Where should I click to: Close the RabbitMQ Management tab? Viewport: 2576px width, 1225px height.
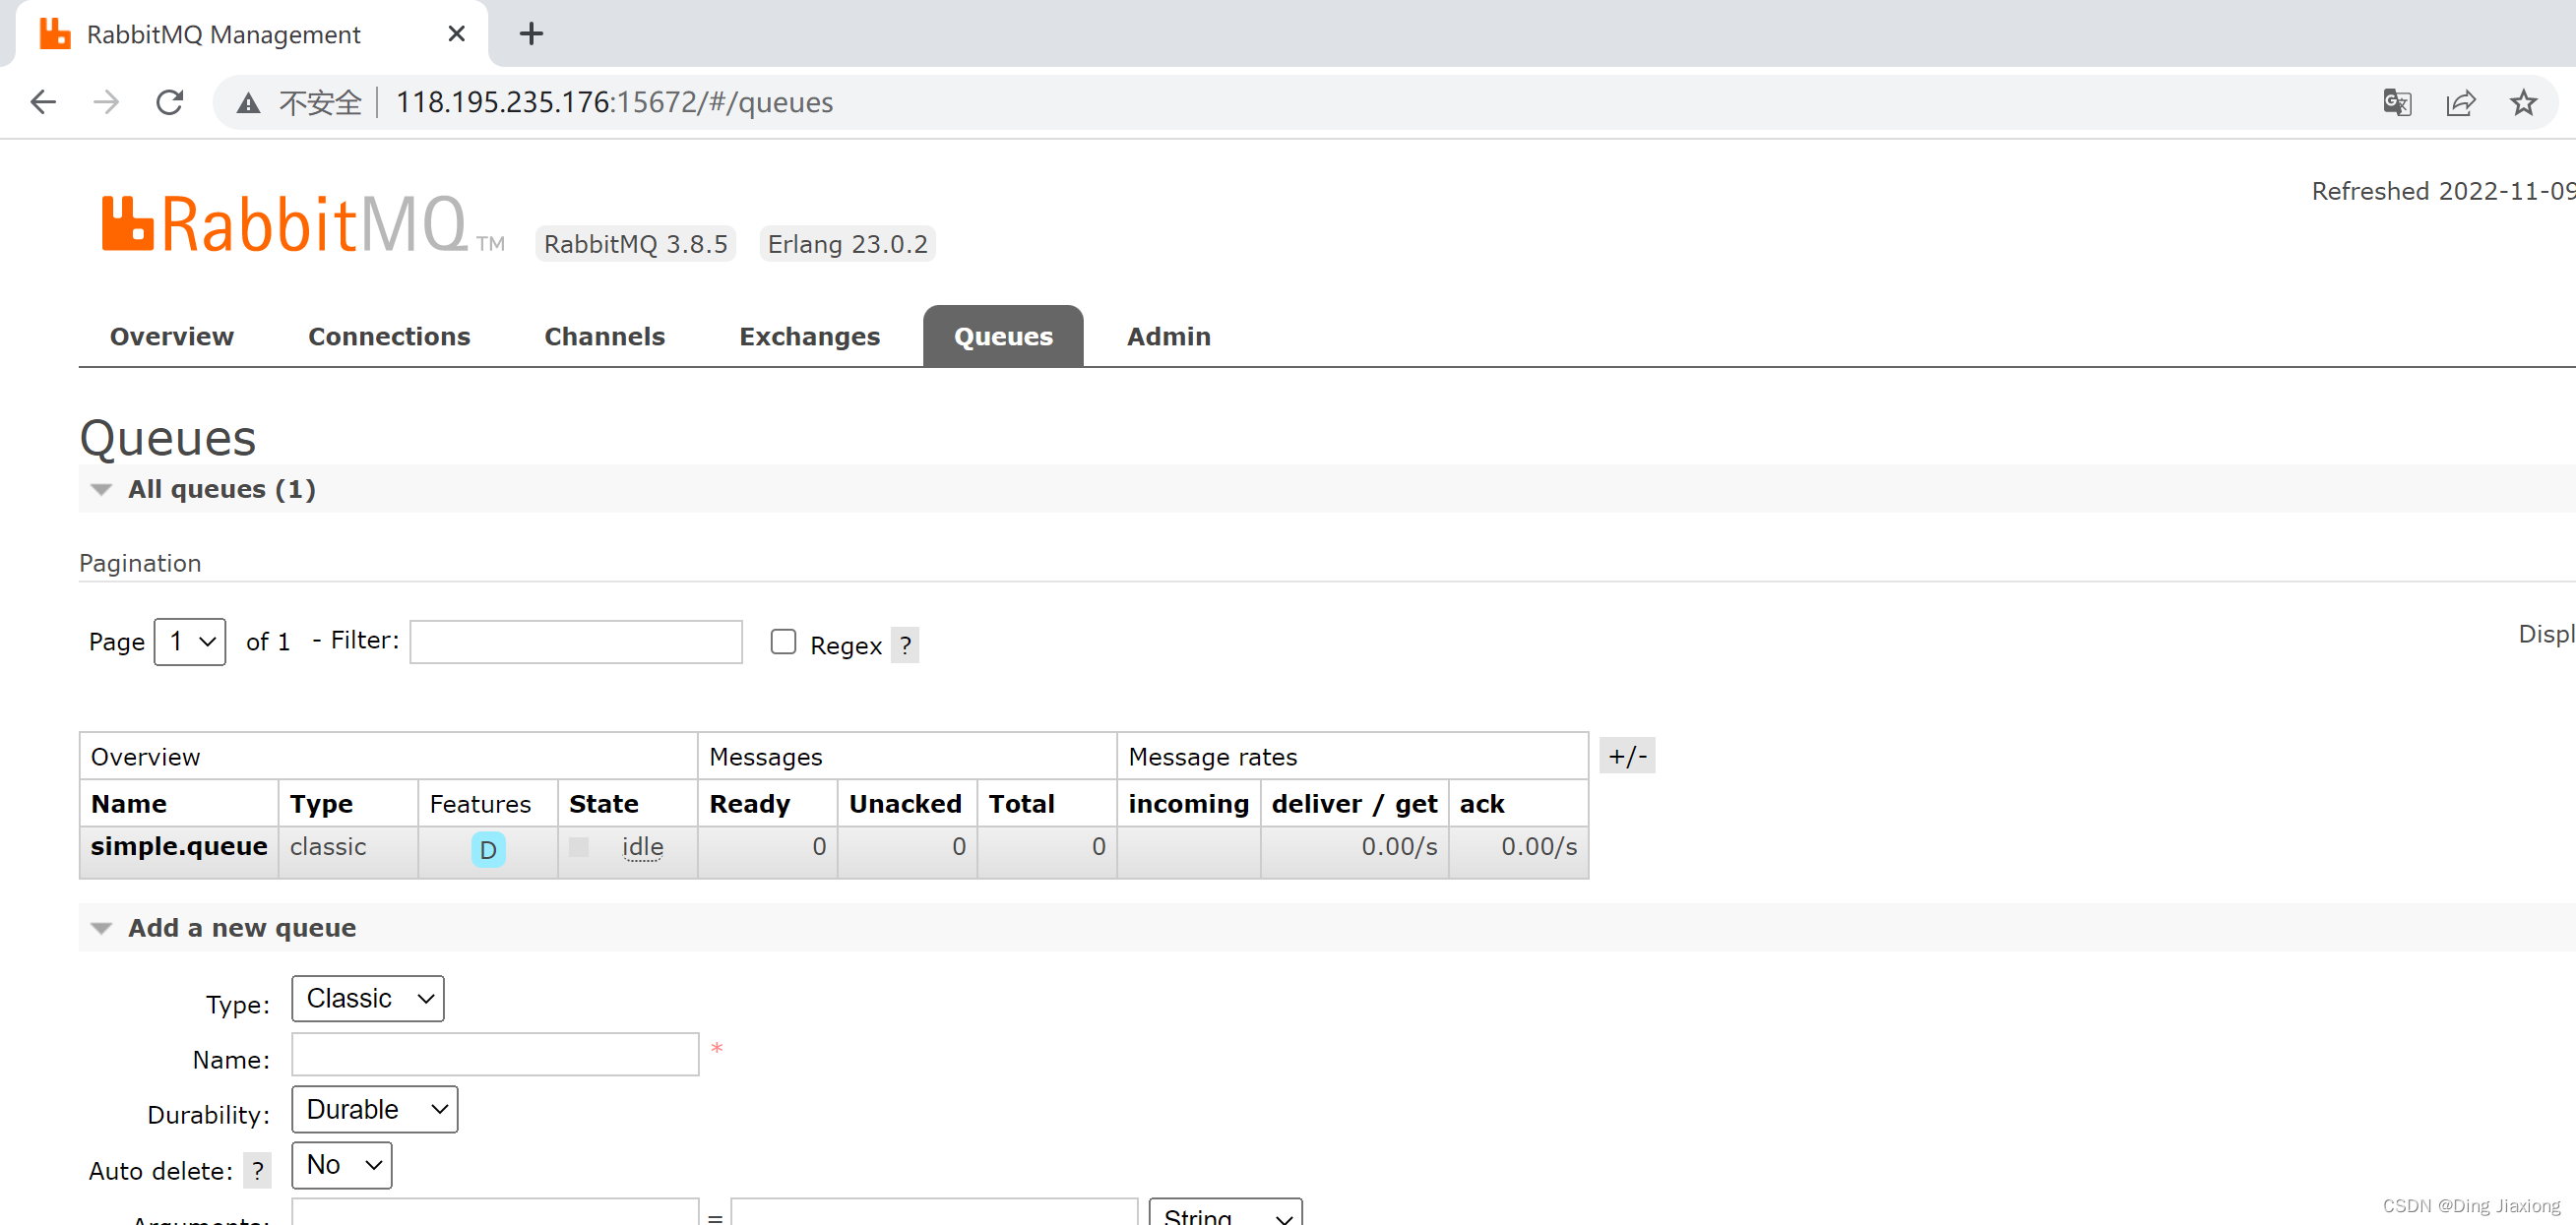pyautogui.click(x=456, y=34)
